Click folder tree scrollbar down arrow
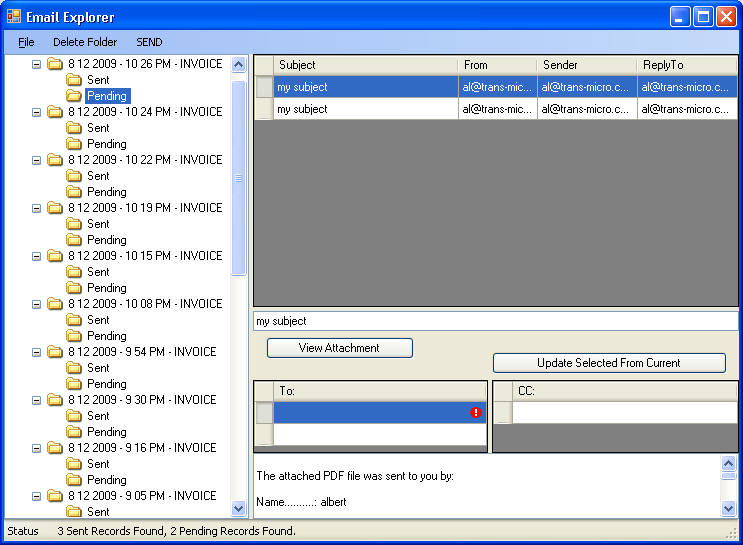Screen dimensions: 743x545 pyautogui.click(x=238, y=509)
